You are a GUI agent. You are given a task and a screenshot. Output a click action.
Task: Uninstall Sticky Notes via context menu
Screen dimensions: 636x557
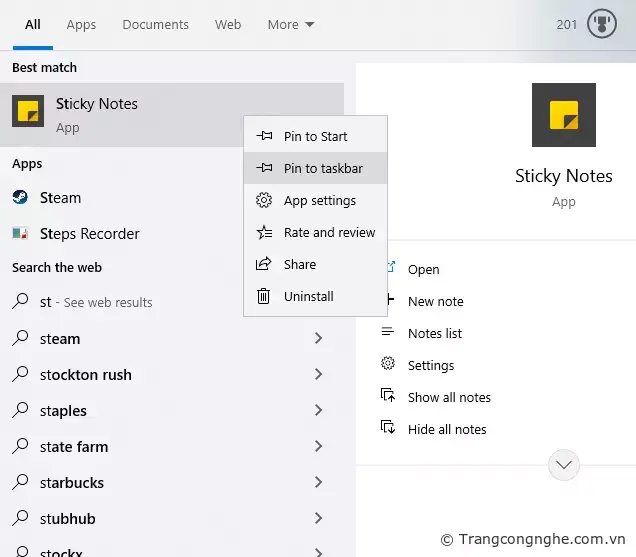308,297
